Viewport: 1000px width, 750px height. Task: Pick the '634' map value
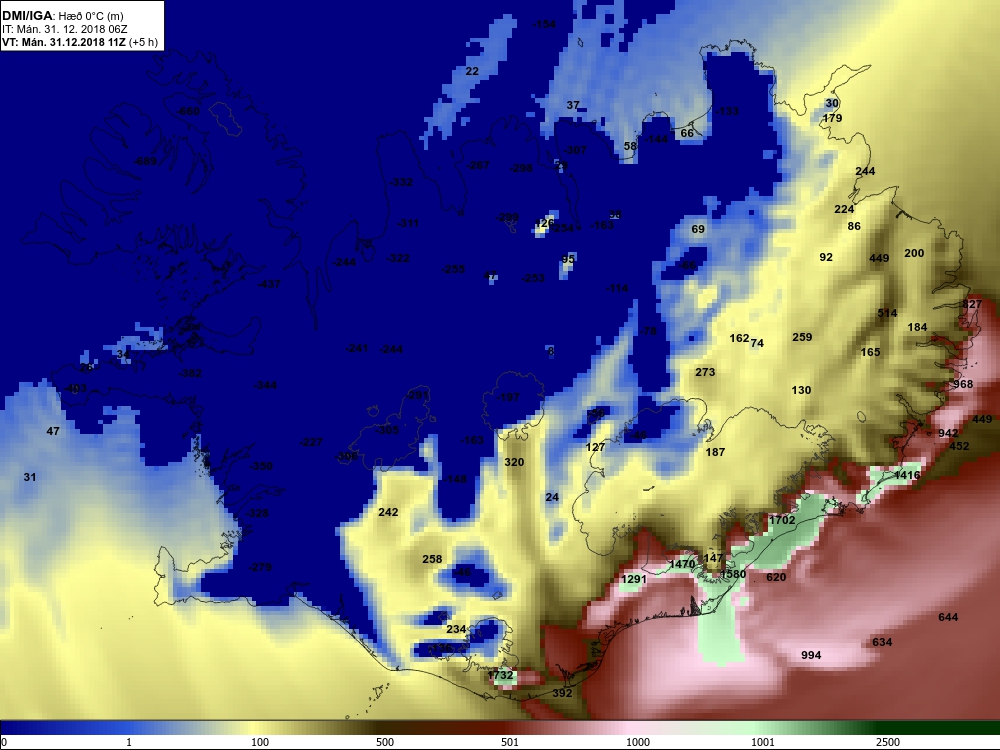pyautogui.click(x=882, y=642)
